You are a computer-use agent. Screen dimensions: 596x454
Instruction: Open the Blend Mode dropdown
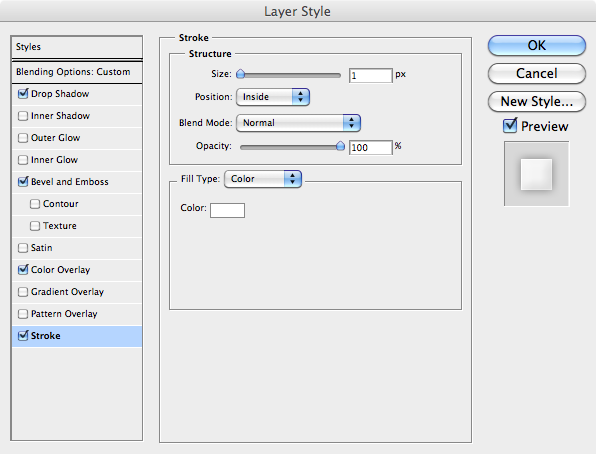pos(298,123)
